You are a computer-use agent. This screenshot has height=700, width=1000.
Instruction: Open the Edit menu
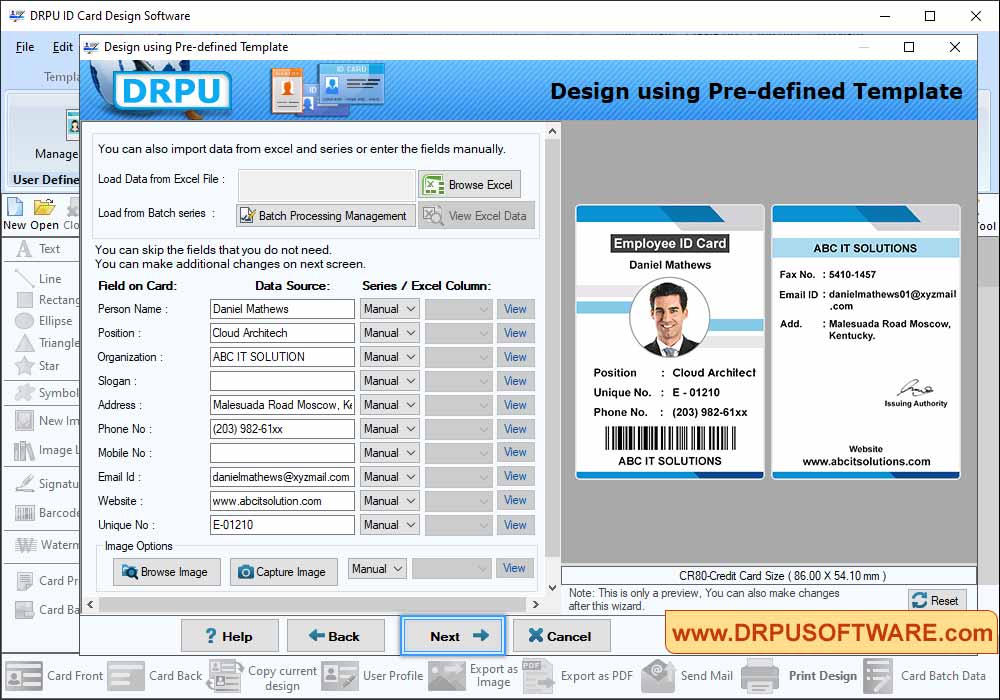click(x=62, y=47)
